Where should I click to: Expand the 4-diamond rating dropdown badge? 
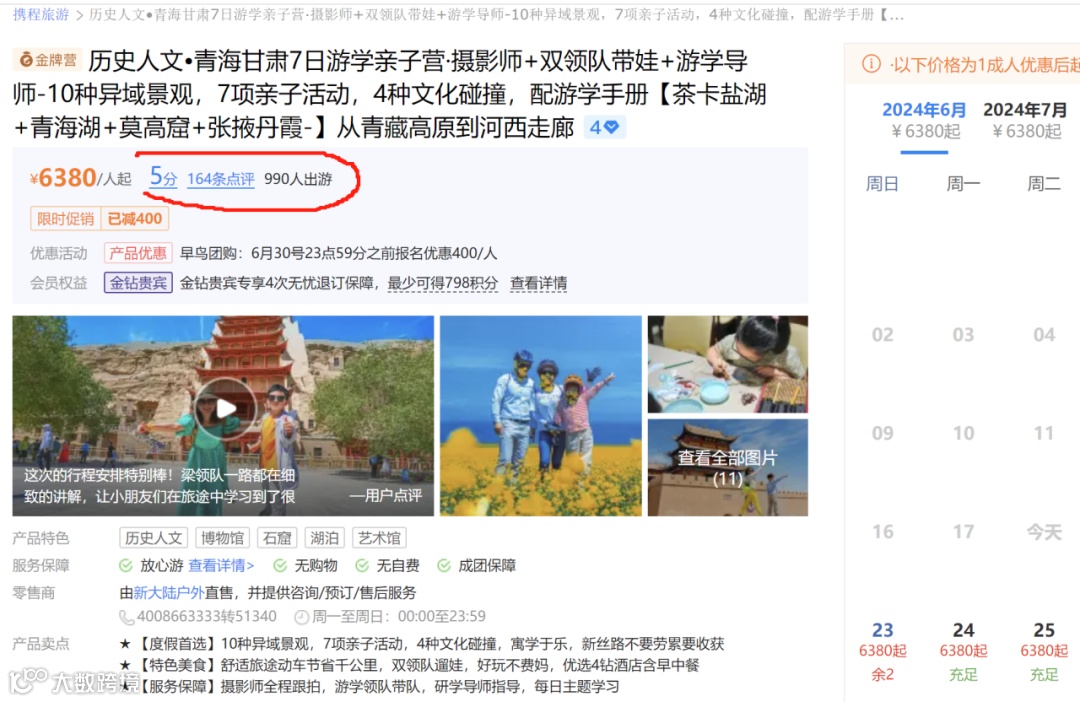604,127
